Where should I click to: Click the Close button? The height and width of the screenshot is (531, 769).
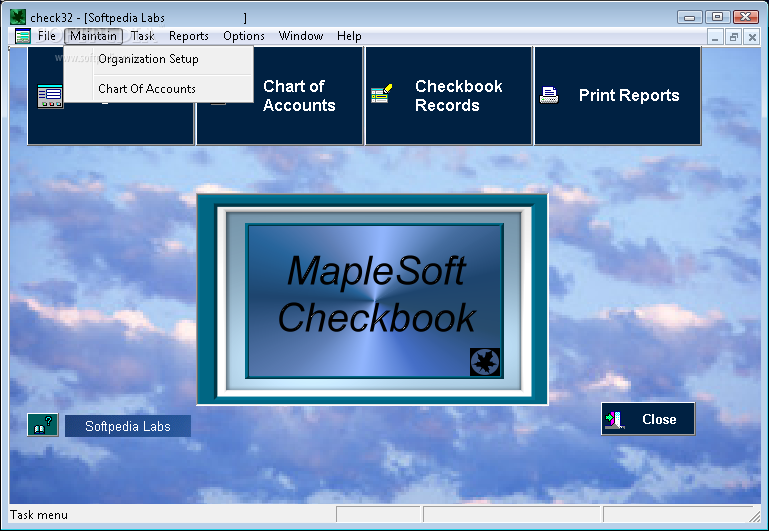pyautogui.click(x=648, y=419)
